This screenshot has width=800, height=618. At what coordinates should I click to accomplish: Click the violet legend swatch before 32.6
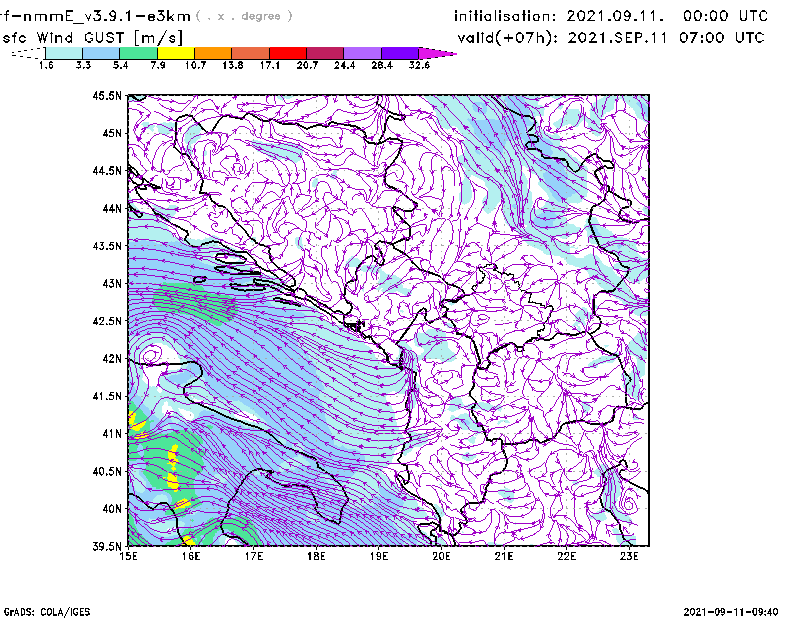point(400,53)
